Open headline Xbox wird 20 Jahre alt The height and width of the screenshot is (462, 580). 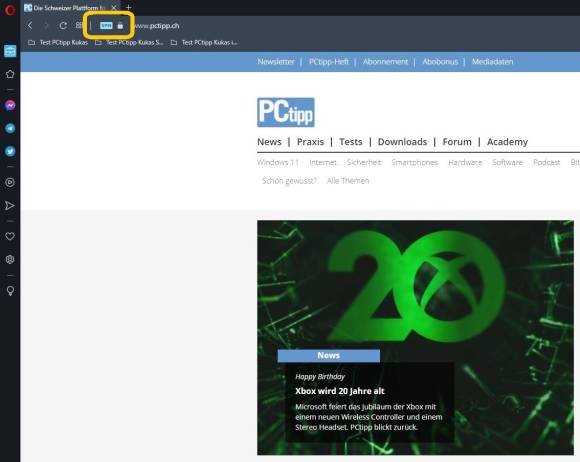pyautogui.click(x=340, y=391)
